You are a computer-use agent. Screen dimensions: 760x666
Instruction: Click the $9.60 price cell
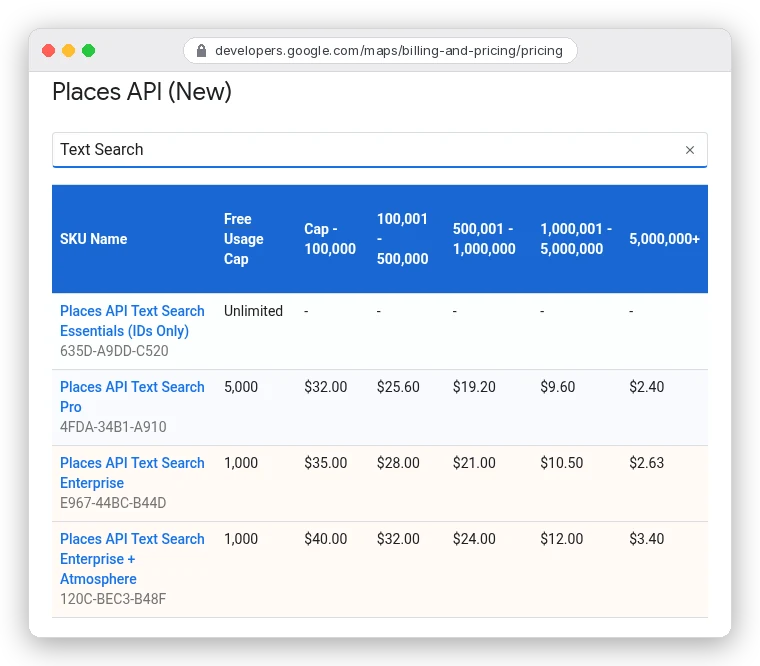tap(558, 387)
